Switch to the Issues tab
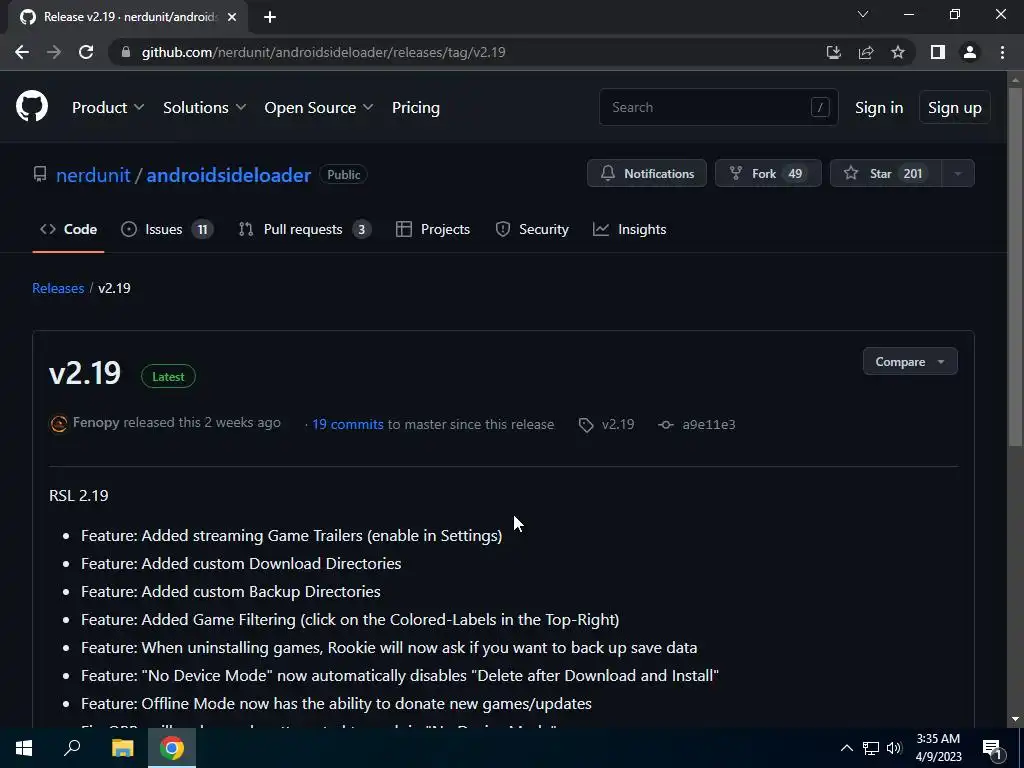 tap(167, 229)
